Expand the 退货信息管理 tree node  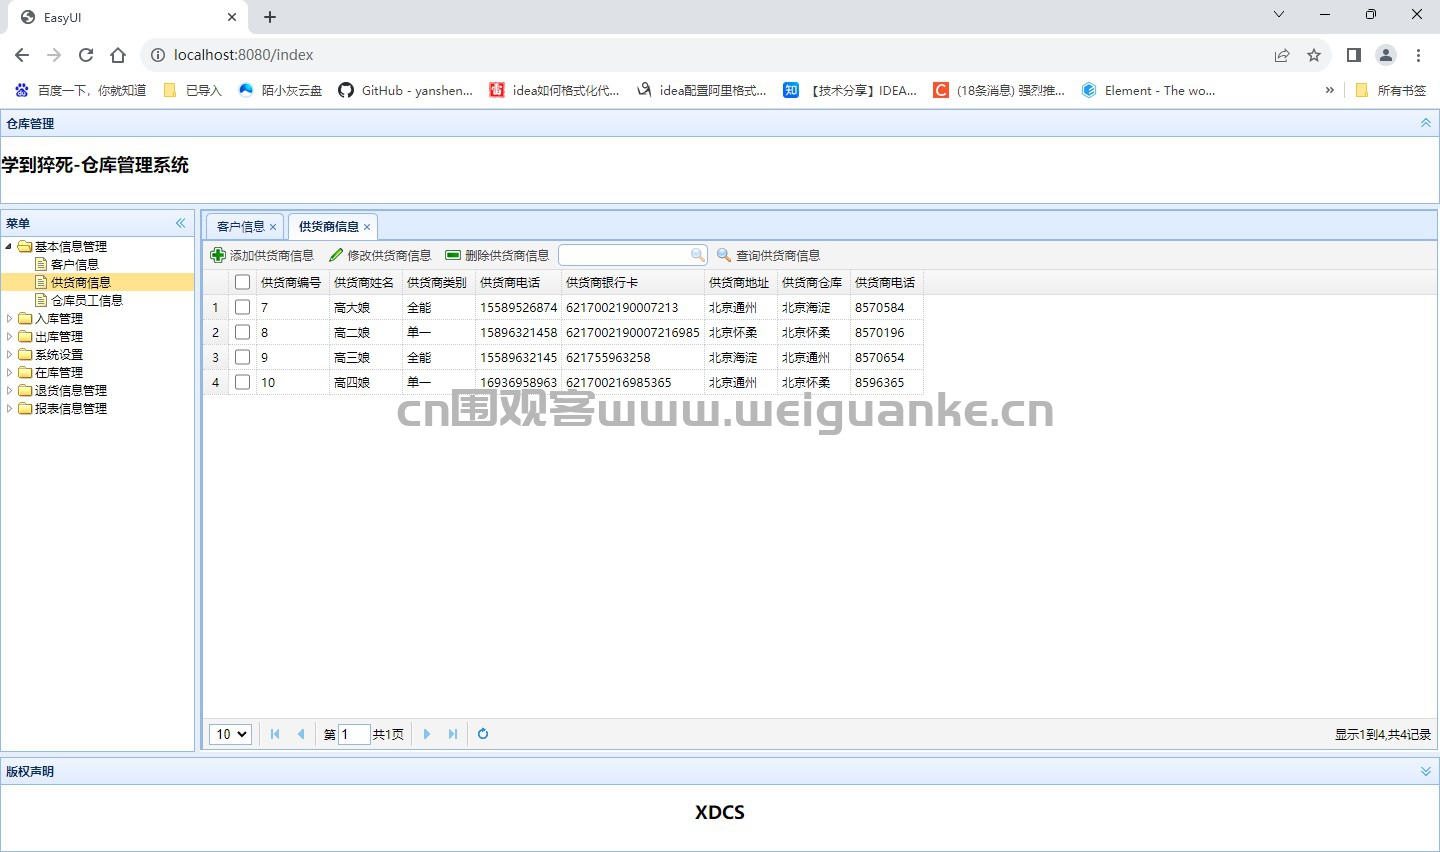[x=9, y=390]
